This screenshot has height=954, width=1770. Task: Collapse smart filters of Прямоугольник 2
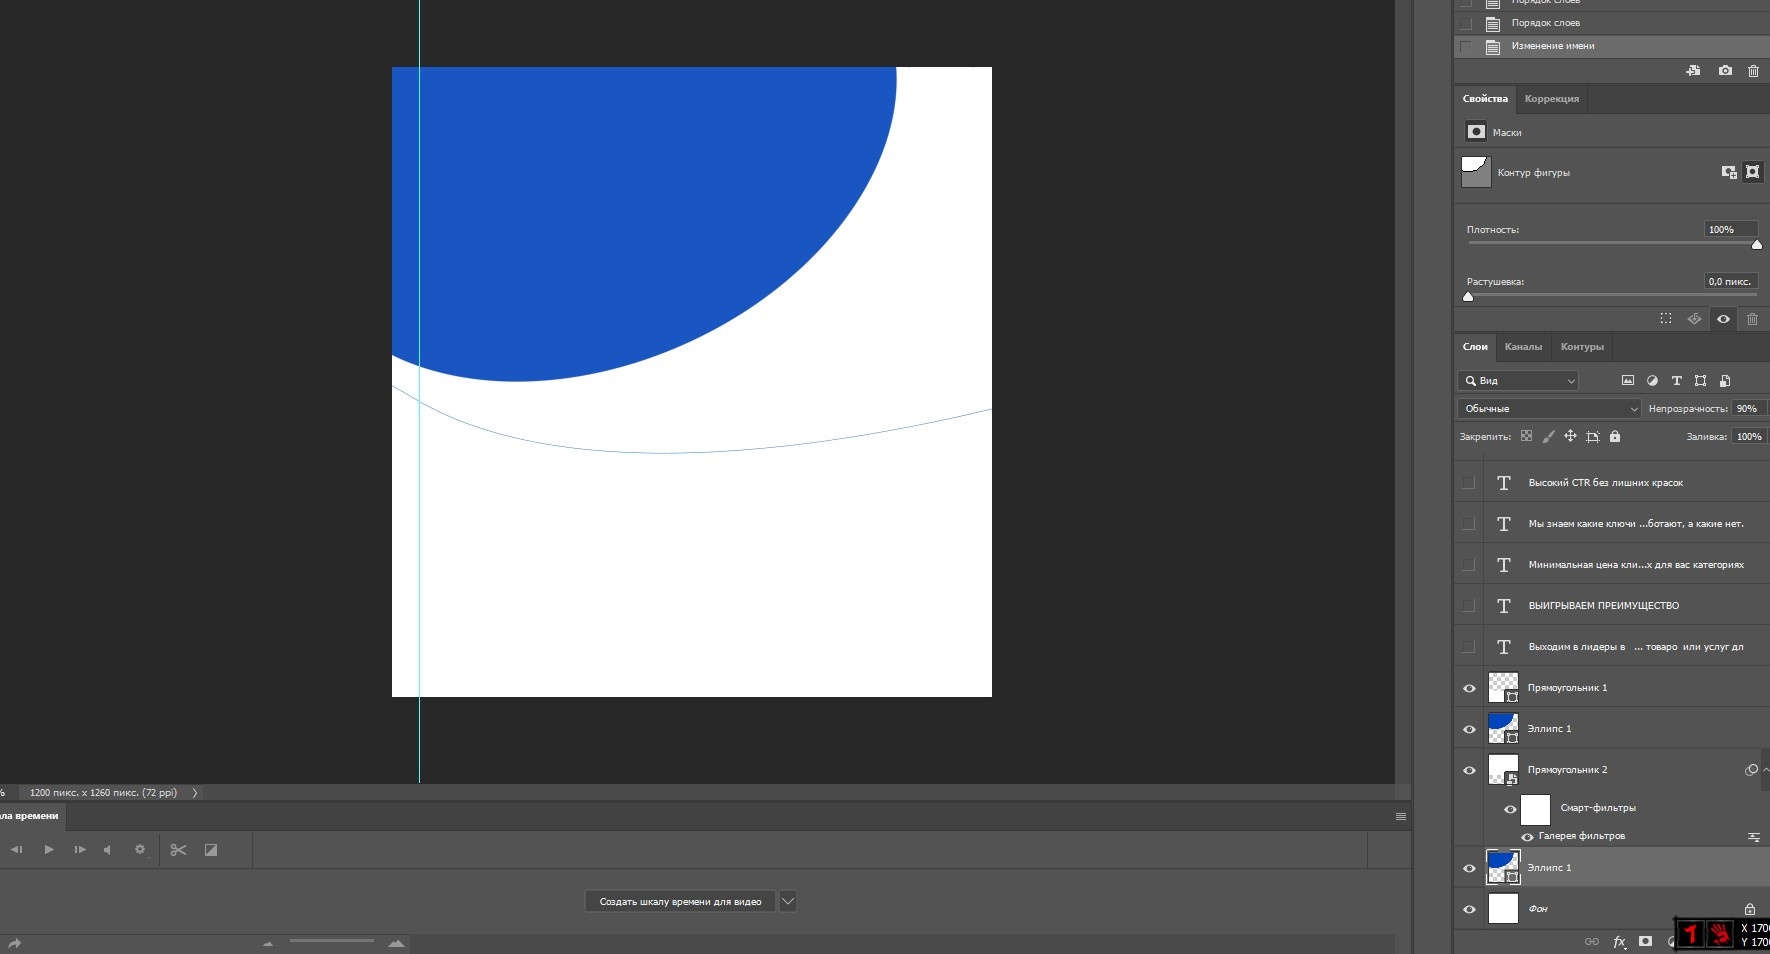pos(1765,769)
